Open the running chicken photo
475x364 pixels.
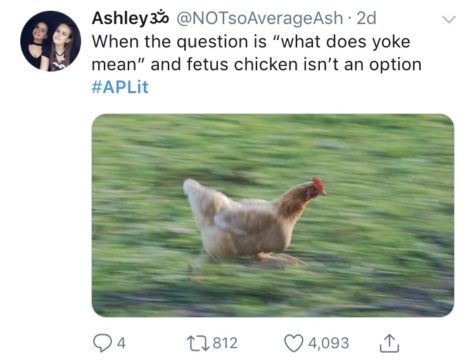point(273,215)
